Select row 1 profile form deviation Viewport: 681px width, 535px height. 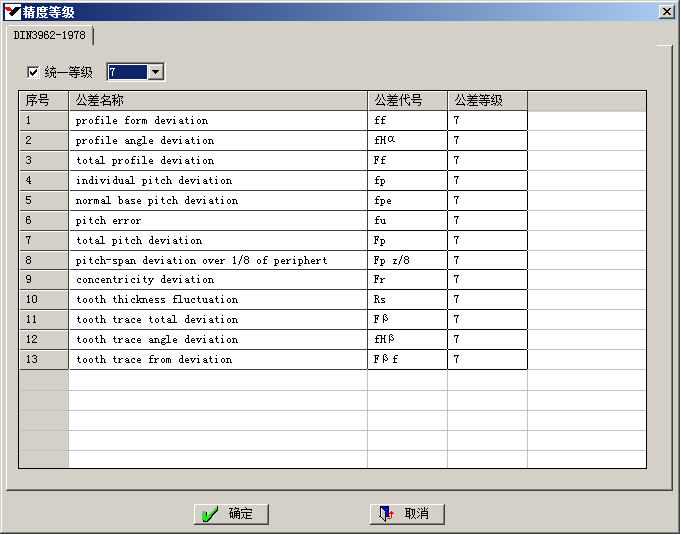pos(217,120)
